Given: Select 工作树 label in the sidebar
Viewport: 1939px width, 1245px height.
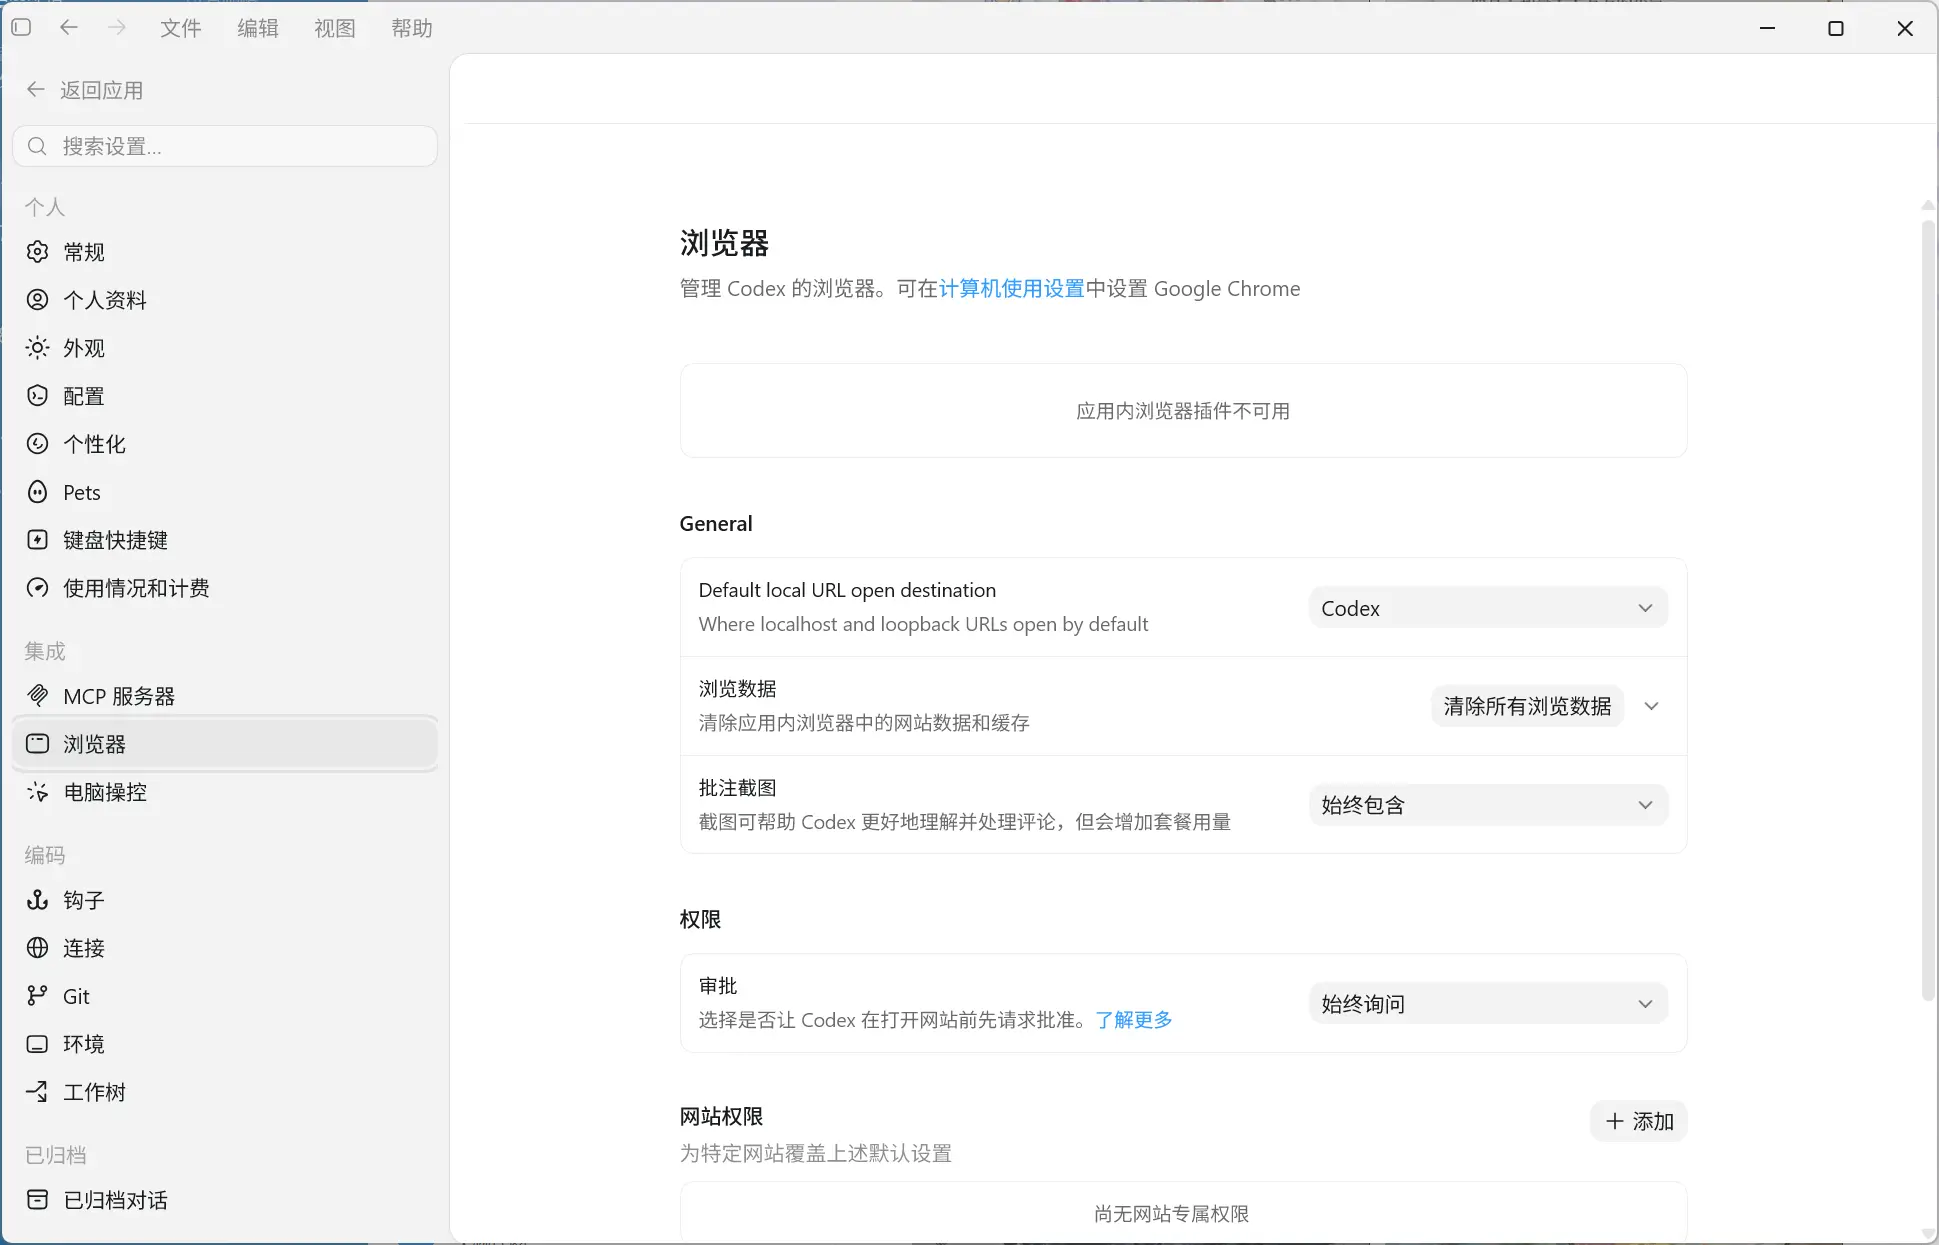Looking at the screenshot, I should click(95, 1092).
